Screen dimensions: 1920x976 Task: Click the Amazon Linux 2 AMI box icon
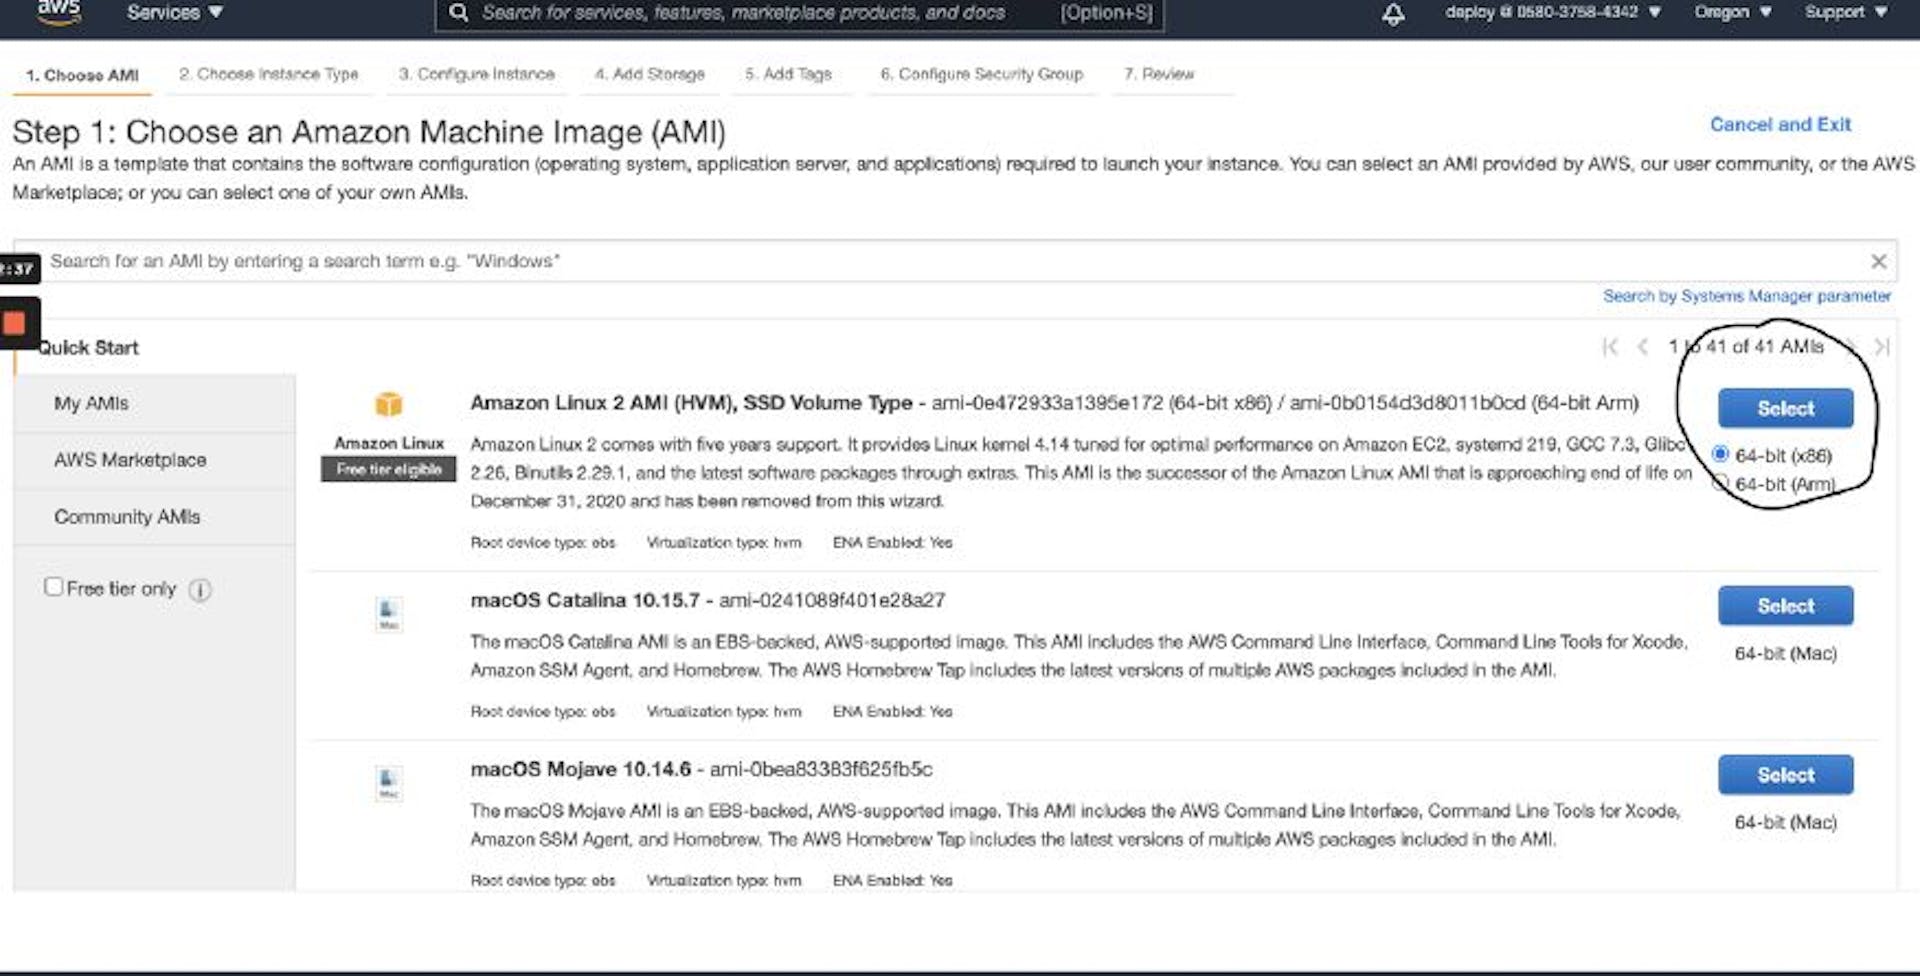pos(389,403)
